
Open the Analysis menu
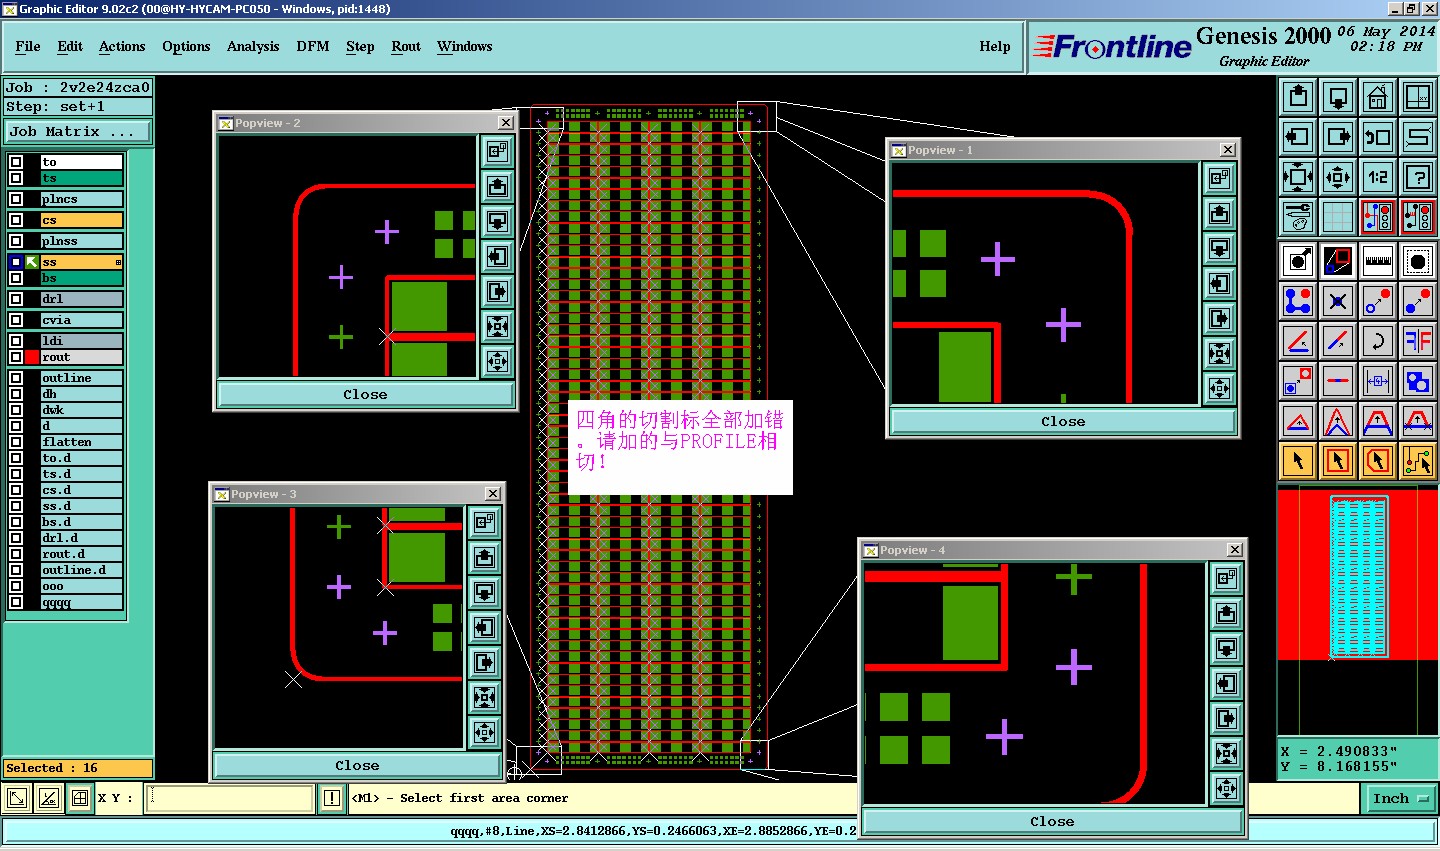pos(253,46)
